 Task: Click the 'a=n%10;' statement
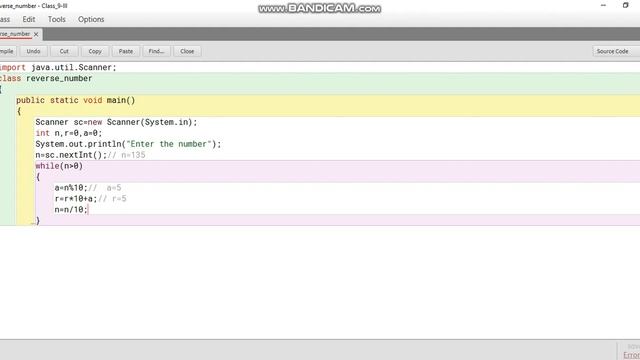[x=71, y=188]
